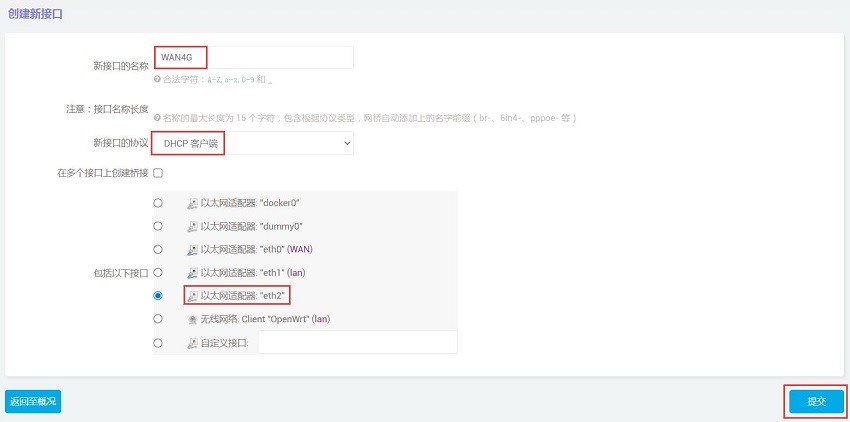The height and width of the screenshot is (422, 850).
Task: Click the eth0 WAN adapter icon
Action: (192, 250)
